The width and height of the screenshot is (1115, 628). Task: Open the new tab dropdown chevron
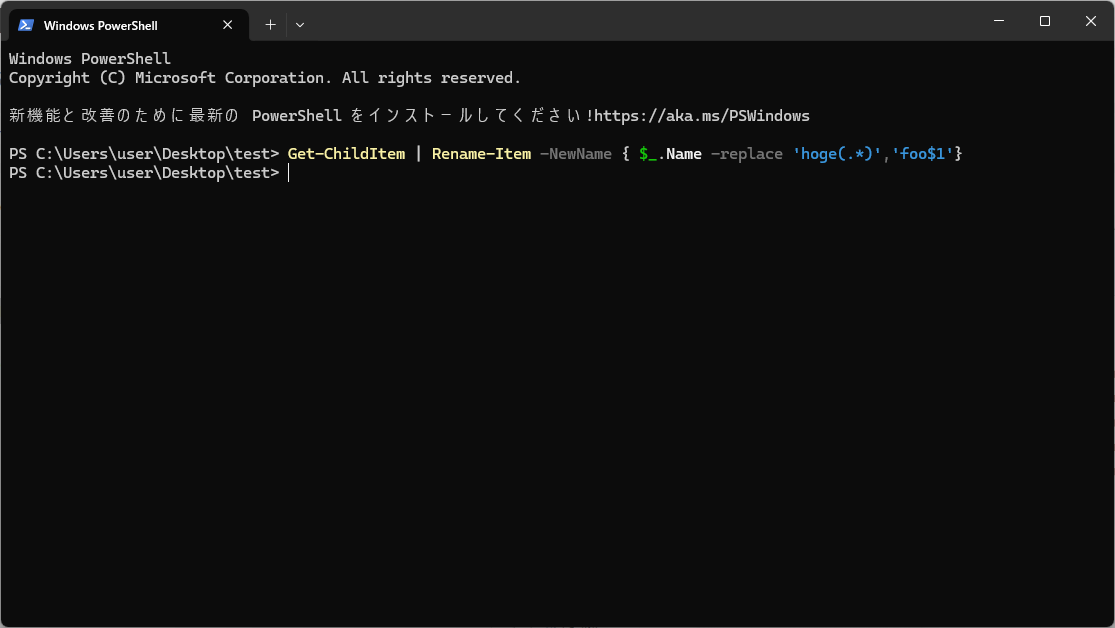(x=299, y=24)
